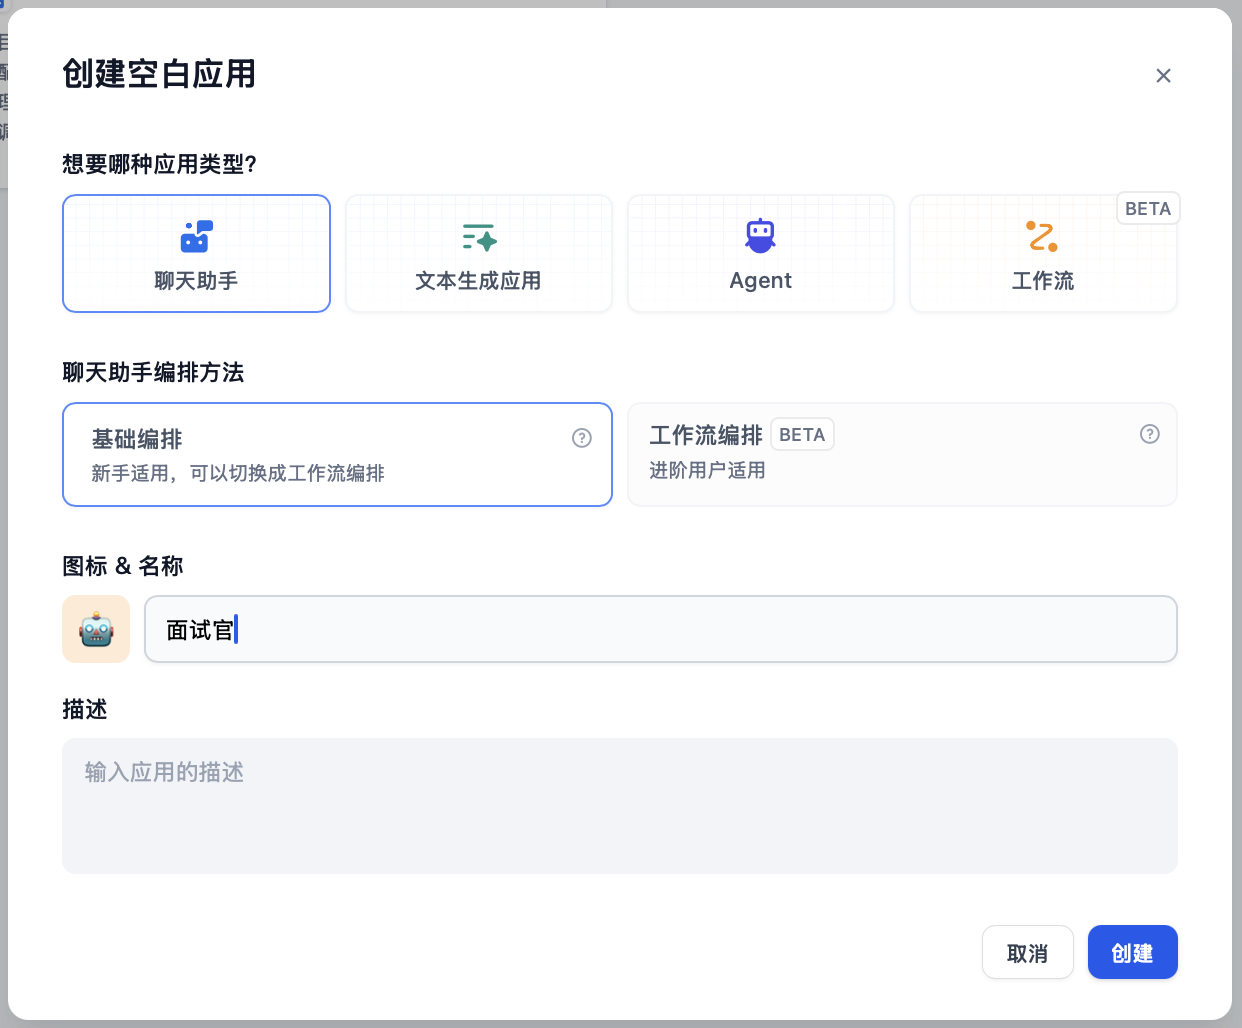The image size is (1242, 1028).
Task: Click the purple Agent robot icon
Action: point(760,236)
